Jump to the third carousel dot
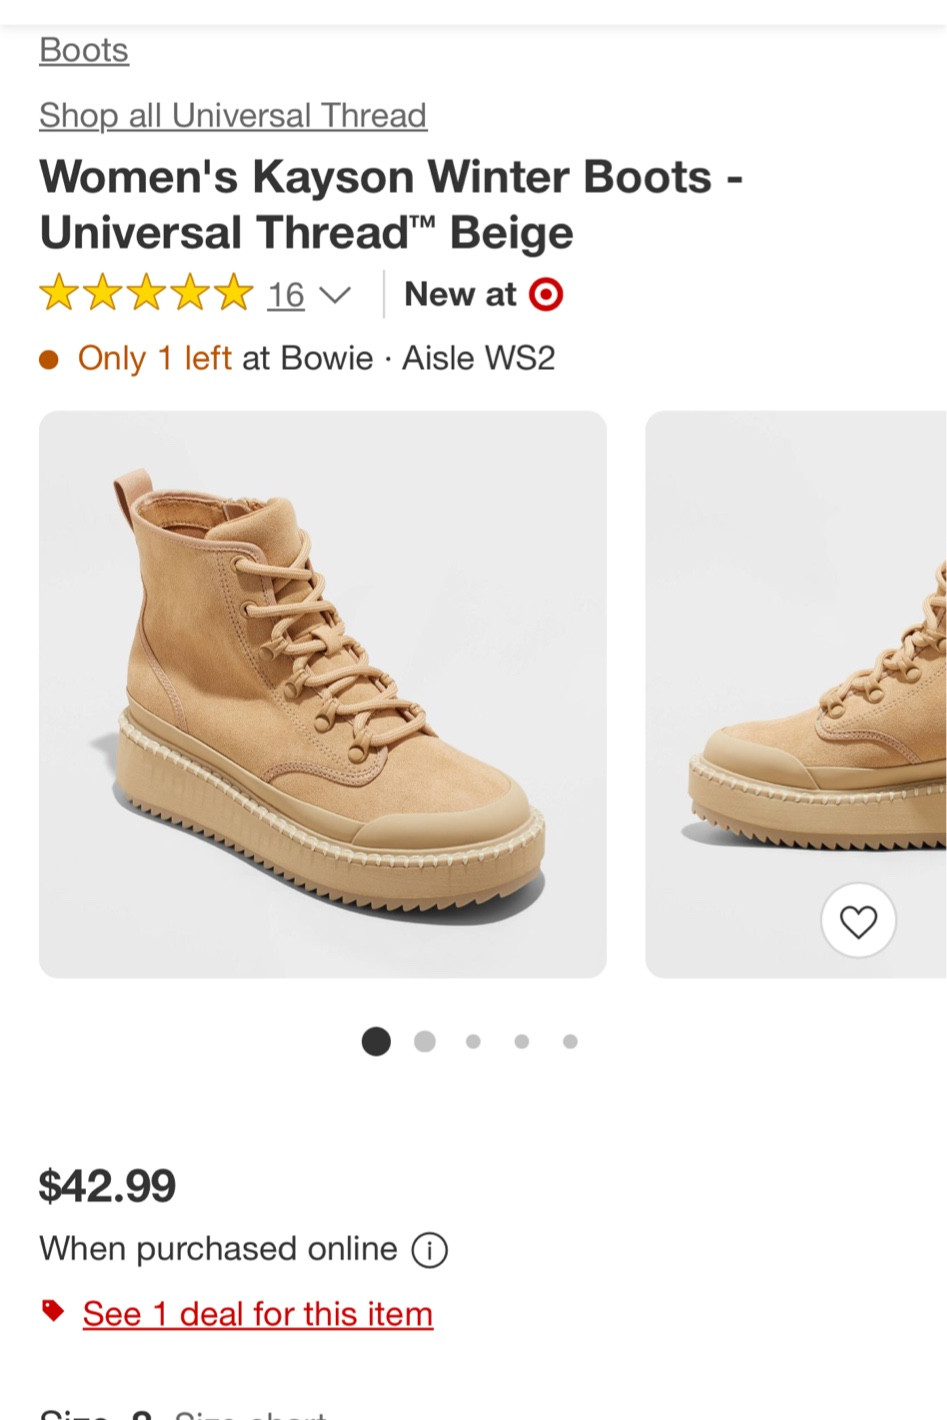The height and width of the screenshot is (1420, 947). [x=473, y=1041]
